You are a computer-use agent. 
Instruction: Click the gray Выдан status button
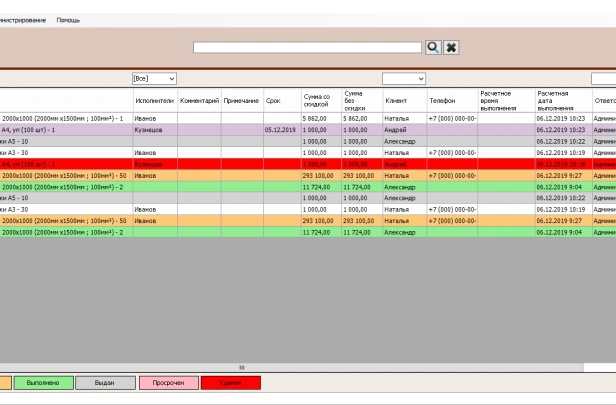click(104, 382)
